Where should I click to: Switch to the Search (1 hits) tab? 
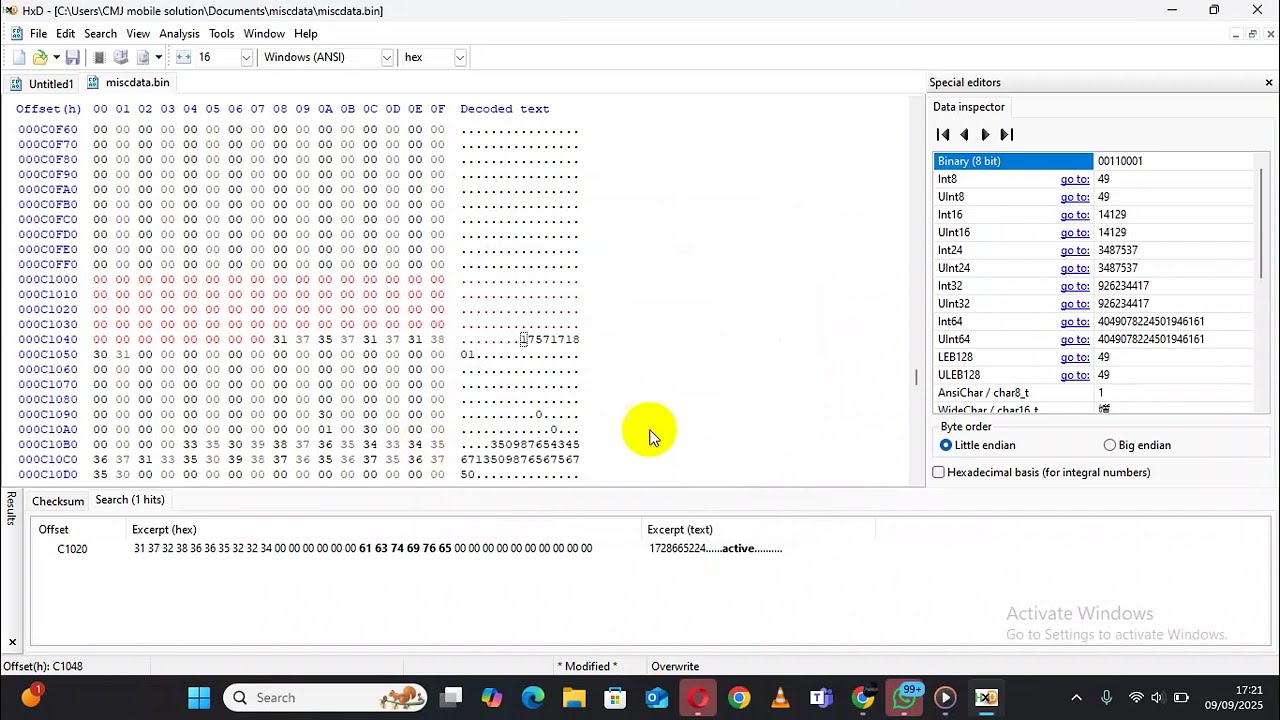tap(130, 500)
